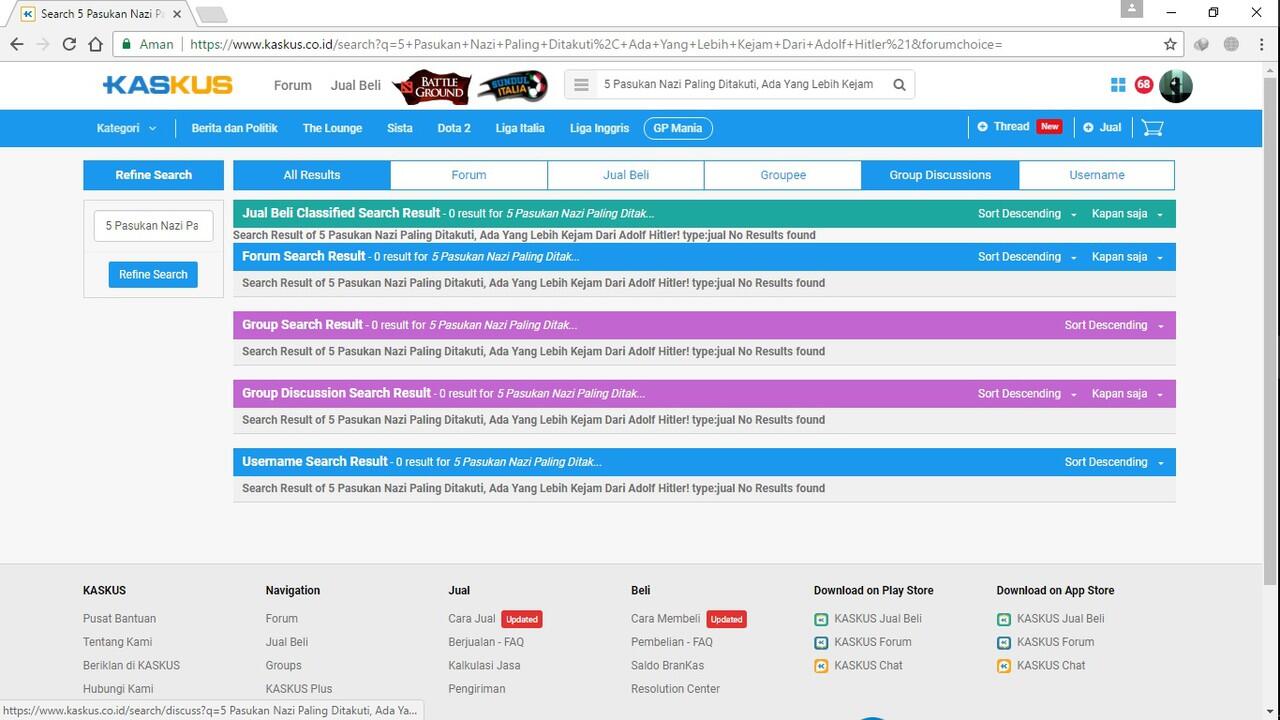Click KASKUS Forum App Store icon
The image size is (1280, 720).
[x=1004, y=642]
